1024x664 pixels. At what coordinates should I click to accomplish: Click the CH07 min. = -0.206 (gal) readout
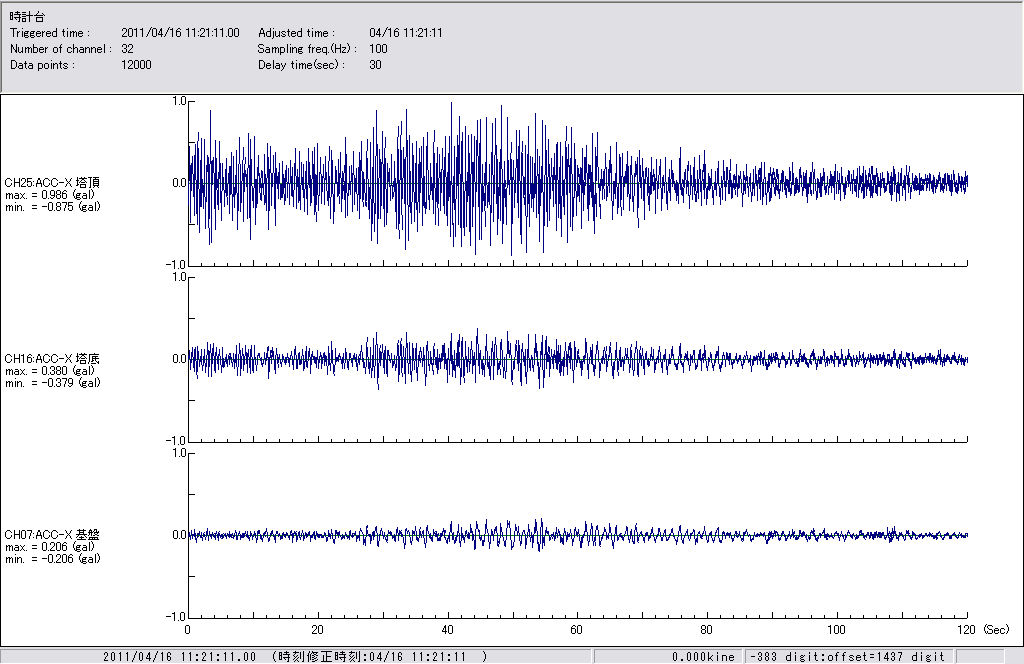click(x=51, y=559)
